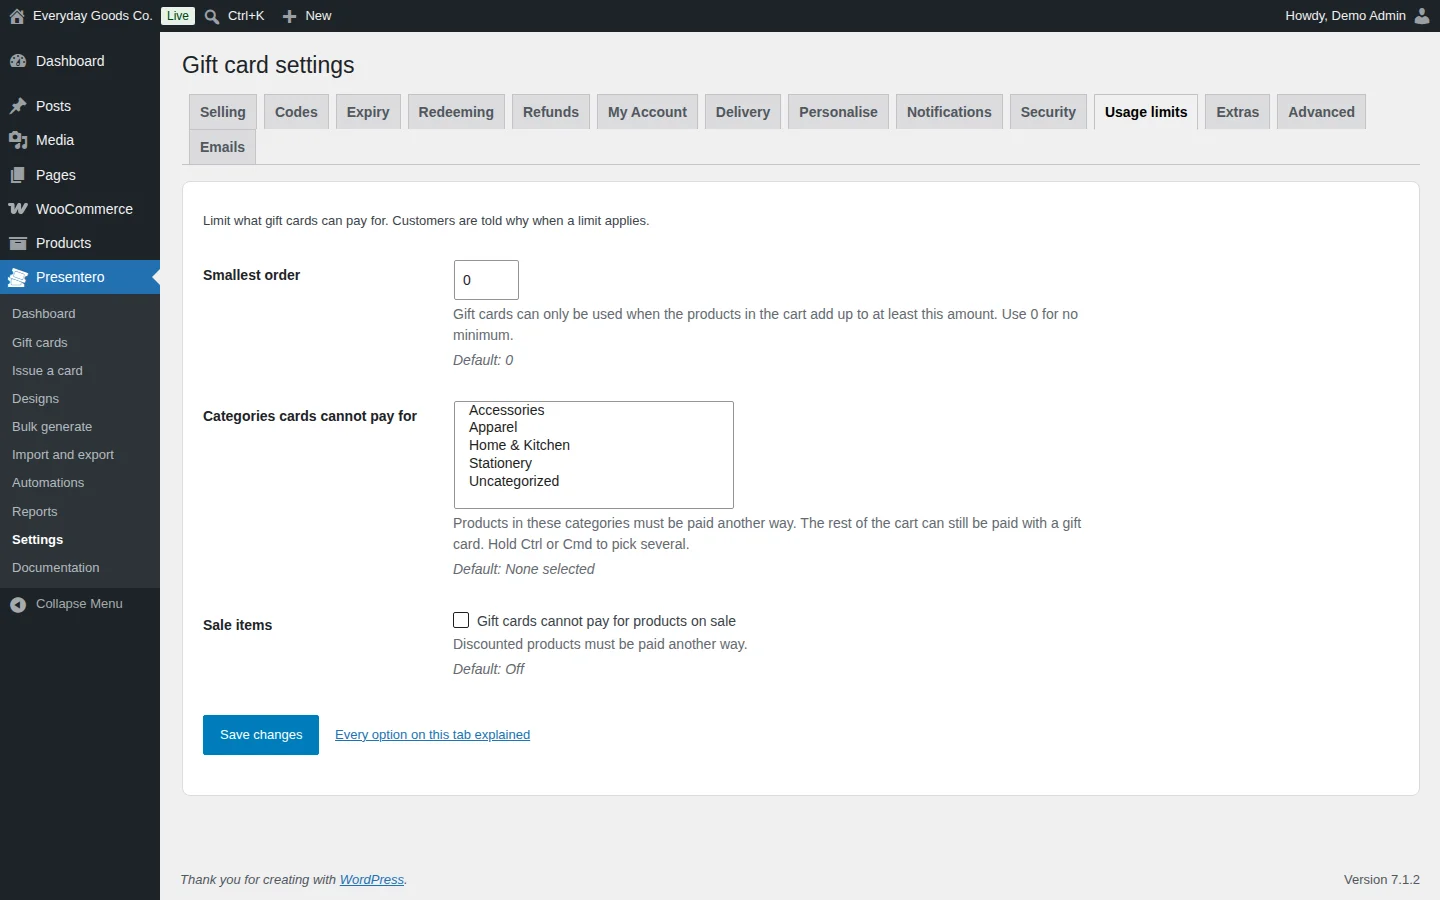Click the Posts pushpin icon
Viewport: 1440px width, 900px height.
18,106
